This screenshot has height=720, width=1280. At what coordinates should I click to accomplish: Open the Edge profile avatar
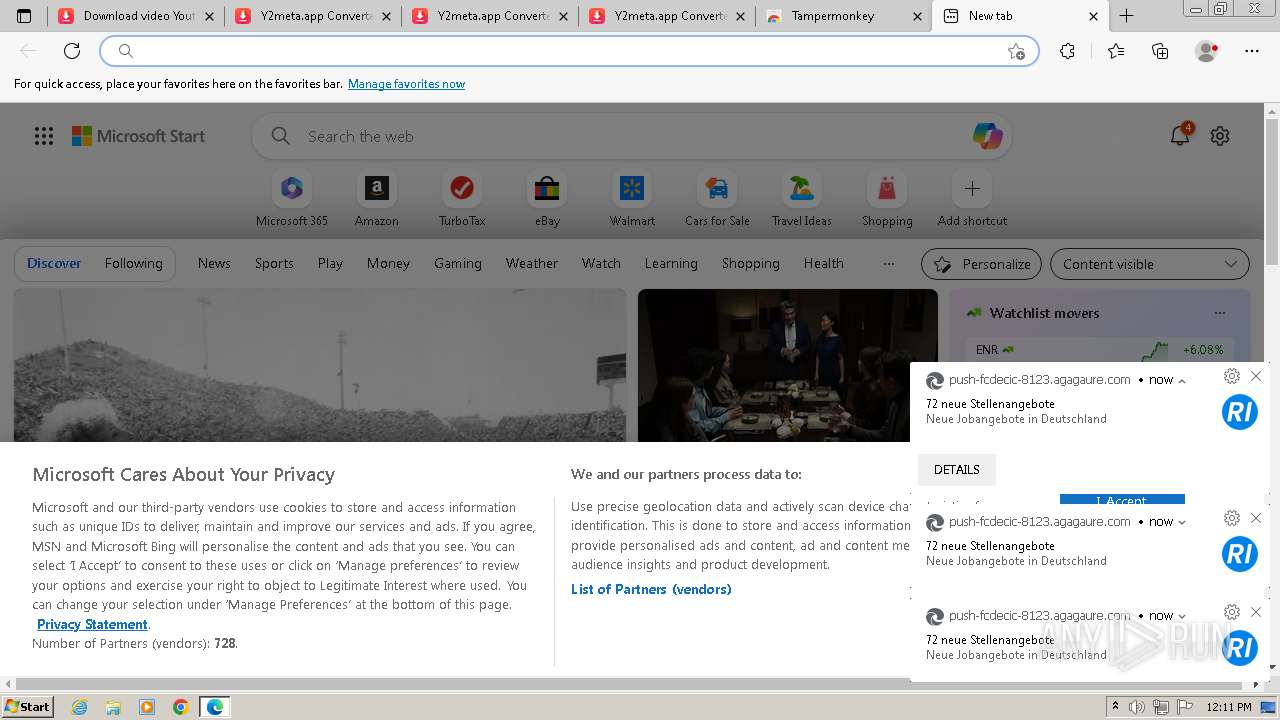point(1206,51)
